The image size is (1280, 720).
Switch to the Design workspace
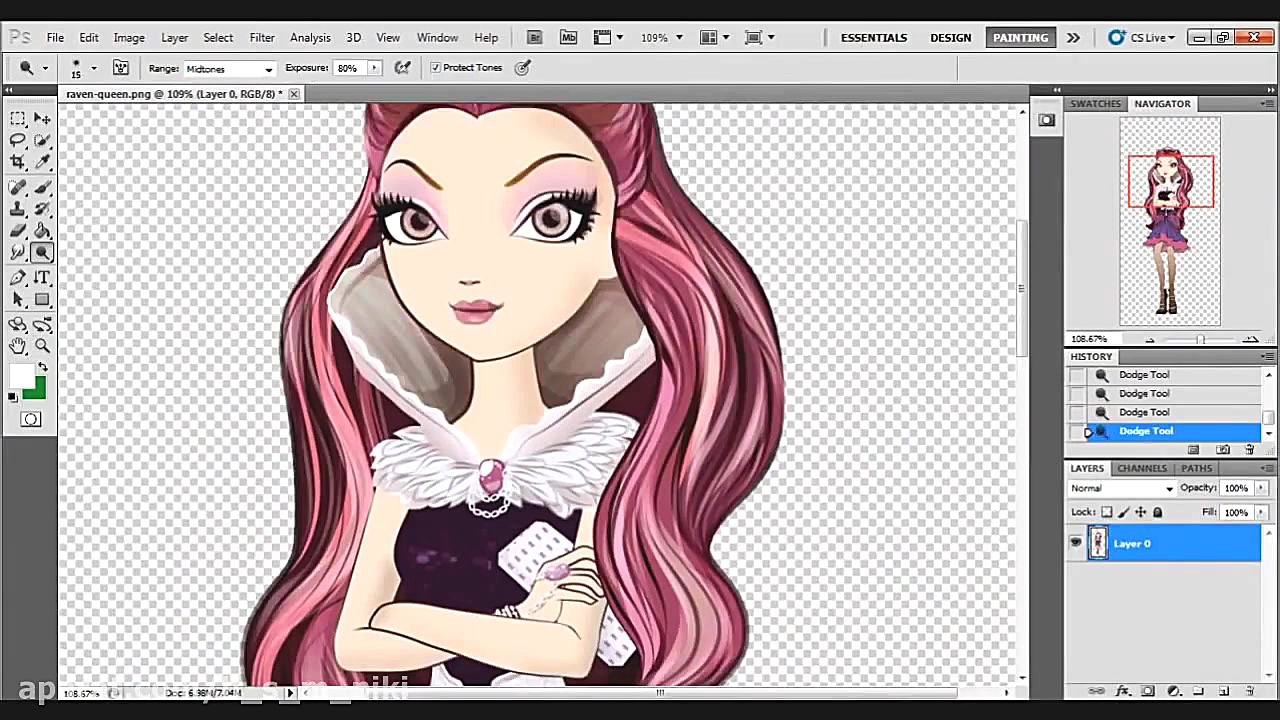[x=950, y=37]
